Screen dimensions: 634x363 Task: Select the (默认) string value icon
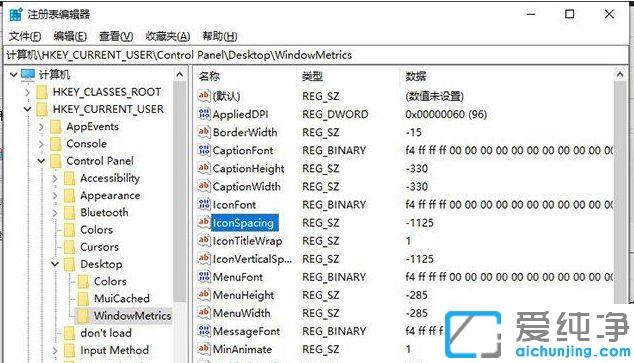204,96
